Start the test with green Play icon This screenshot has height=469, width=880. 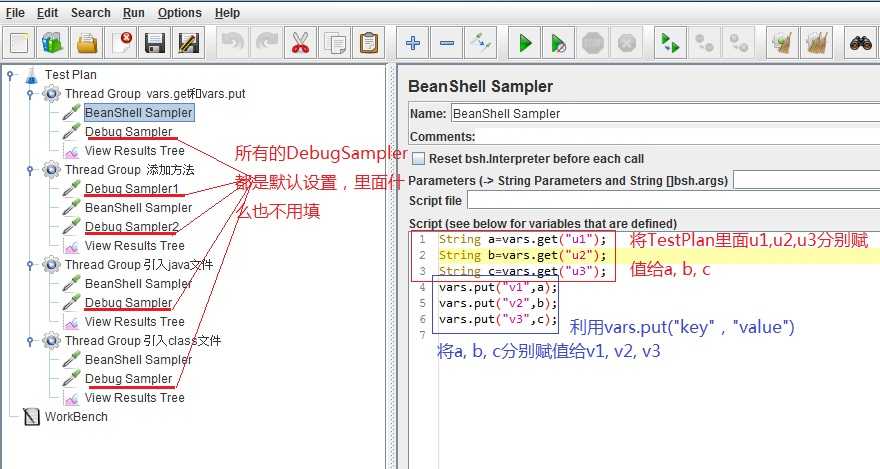tap(525, 43)
